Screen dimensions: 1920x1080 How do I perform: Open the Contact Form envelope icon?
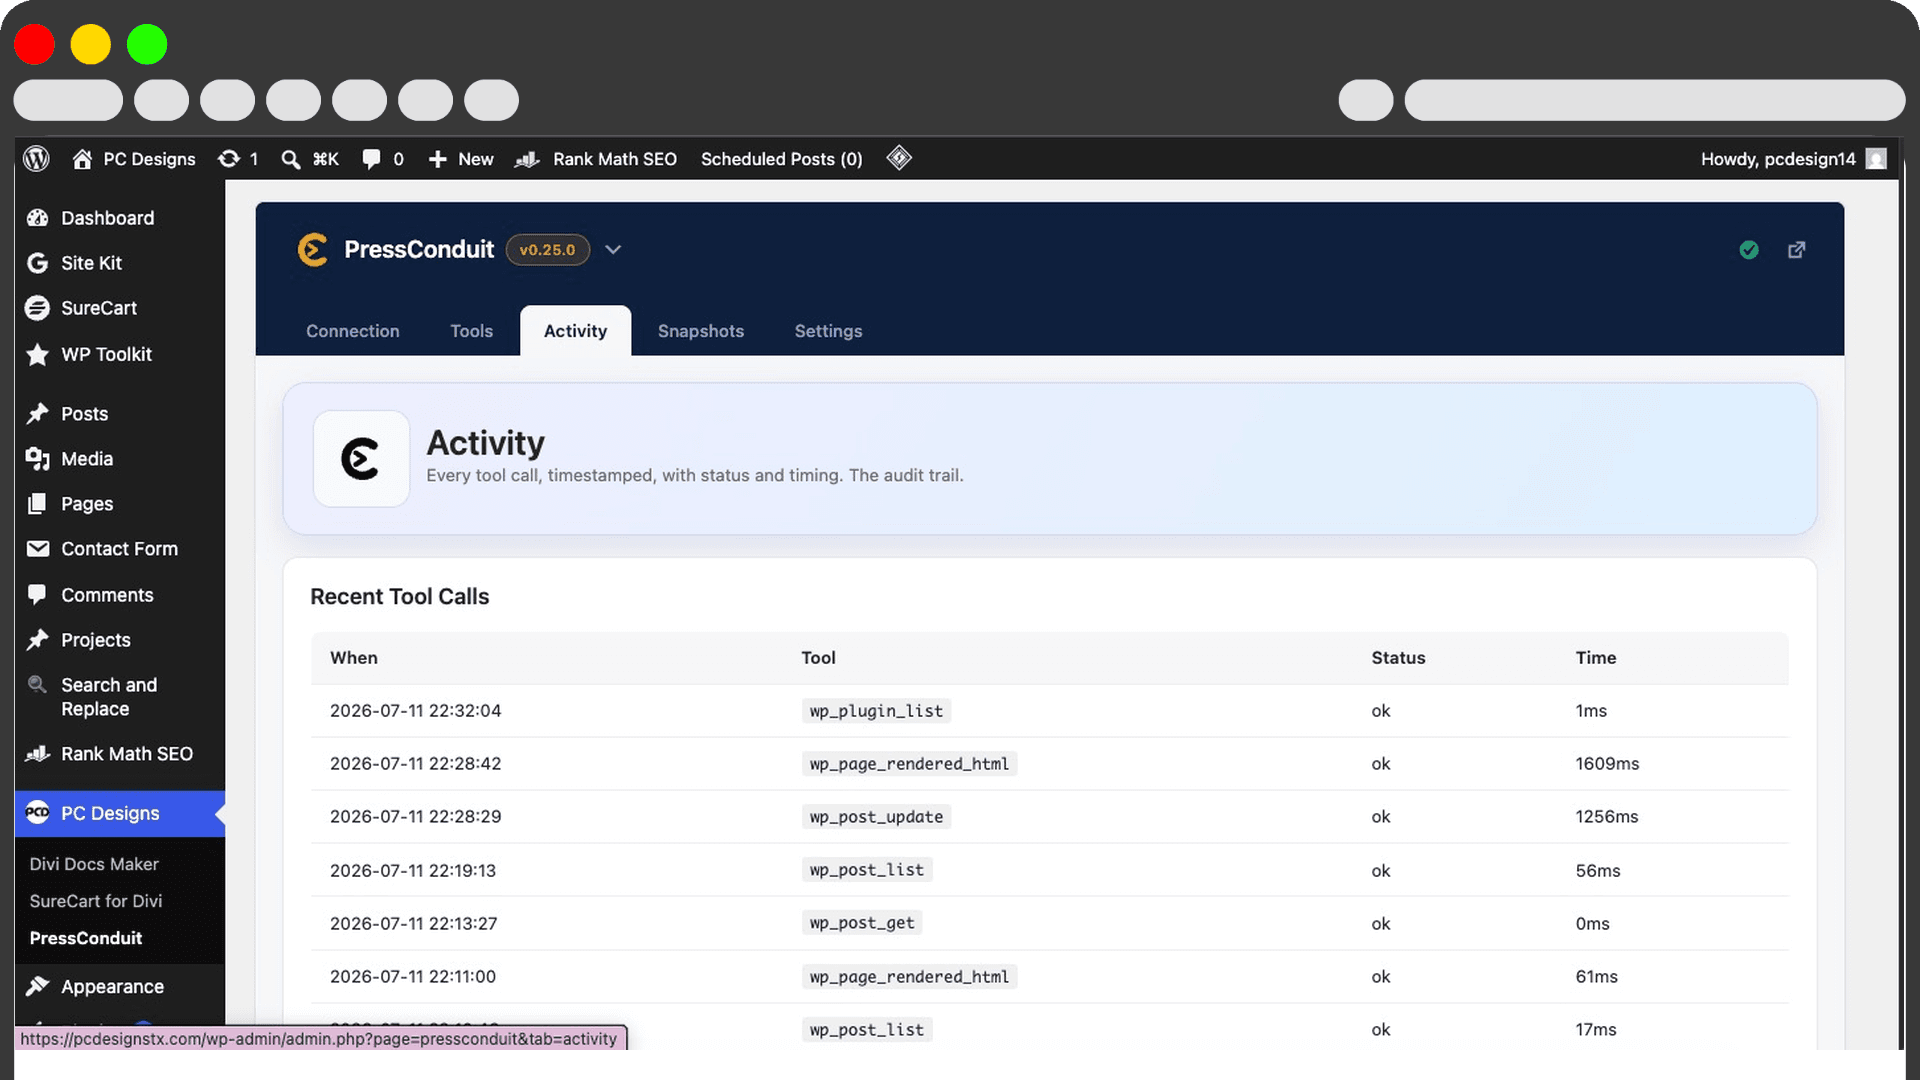coord(38,549)
